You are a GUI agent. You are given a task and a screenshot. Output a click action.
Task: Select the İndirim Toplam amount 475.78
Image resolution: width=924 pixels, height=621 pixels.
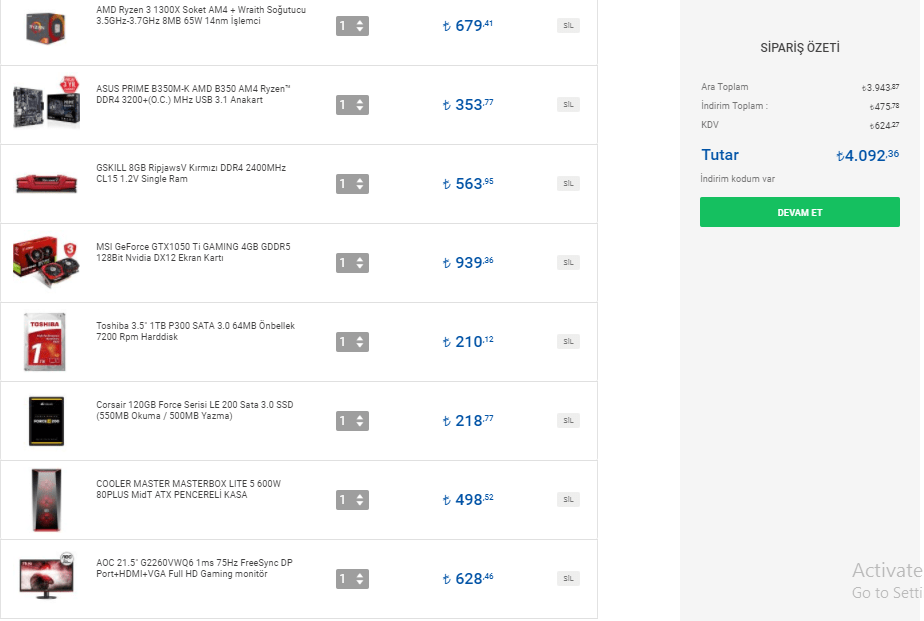pos(885,106)
